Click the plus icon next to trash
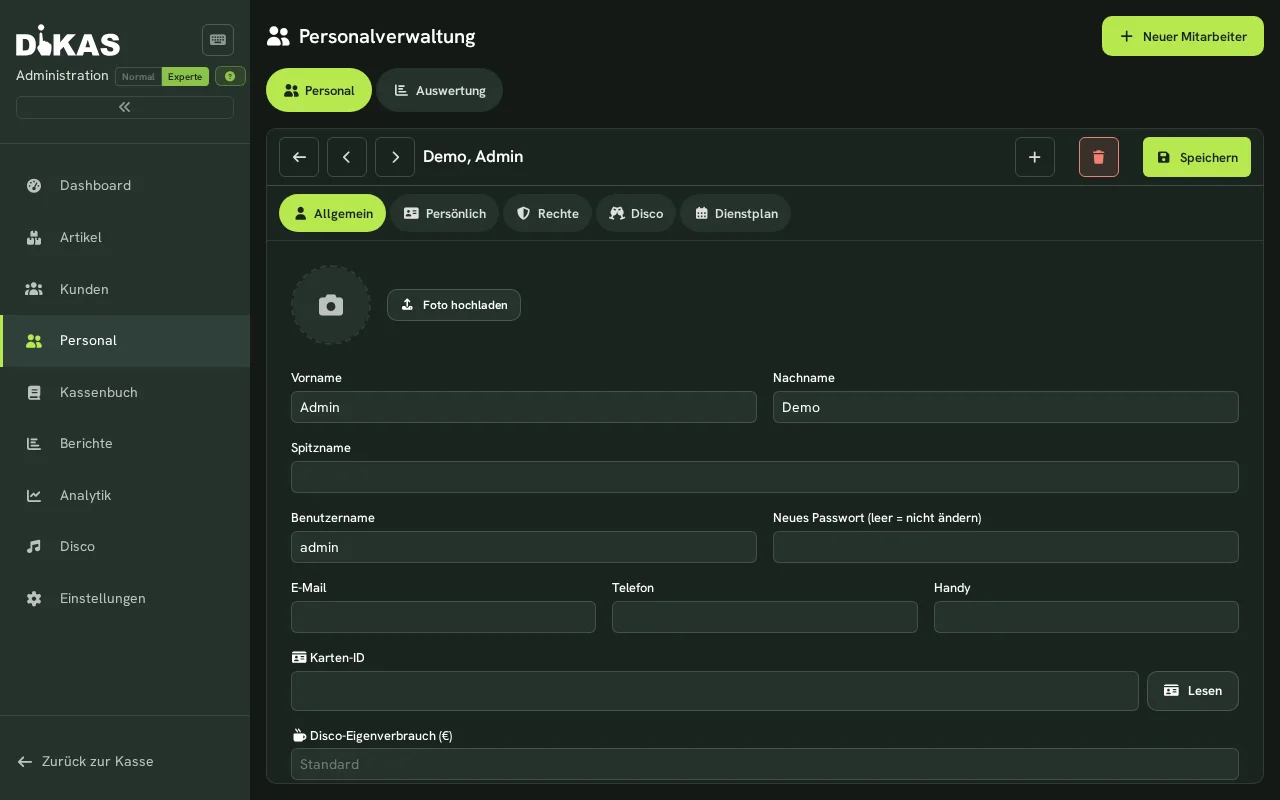The image size is (1280, 800). tap(1035, 157)
